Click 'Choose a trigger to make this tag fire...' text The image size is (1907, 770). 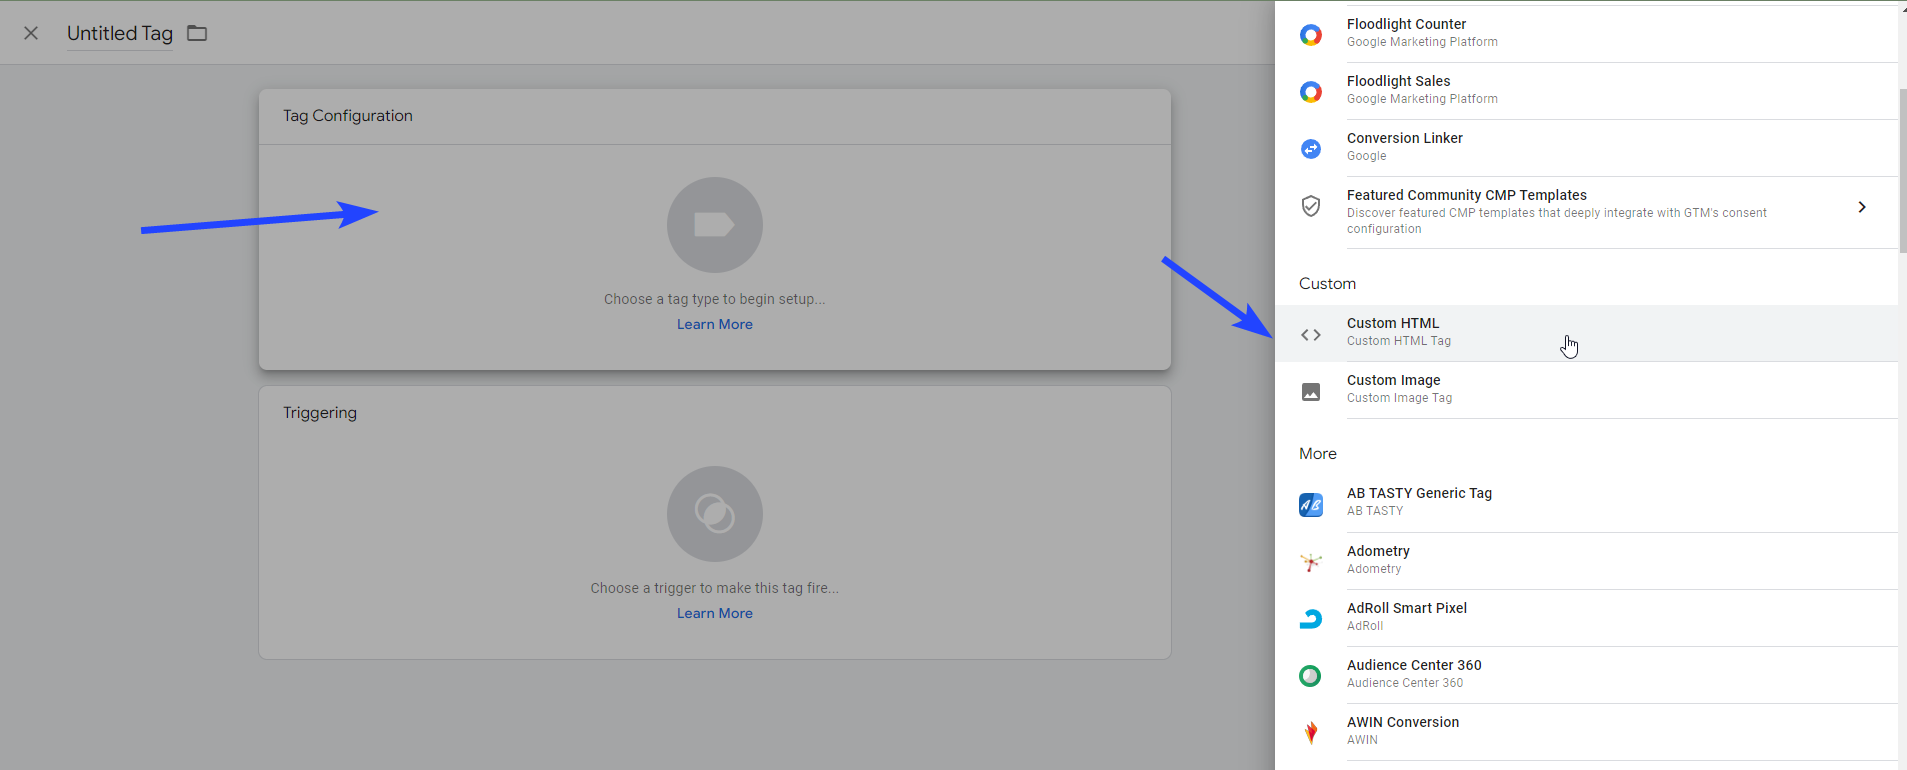715,588
